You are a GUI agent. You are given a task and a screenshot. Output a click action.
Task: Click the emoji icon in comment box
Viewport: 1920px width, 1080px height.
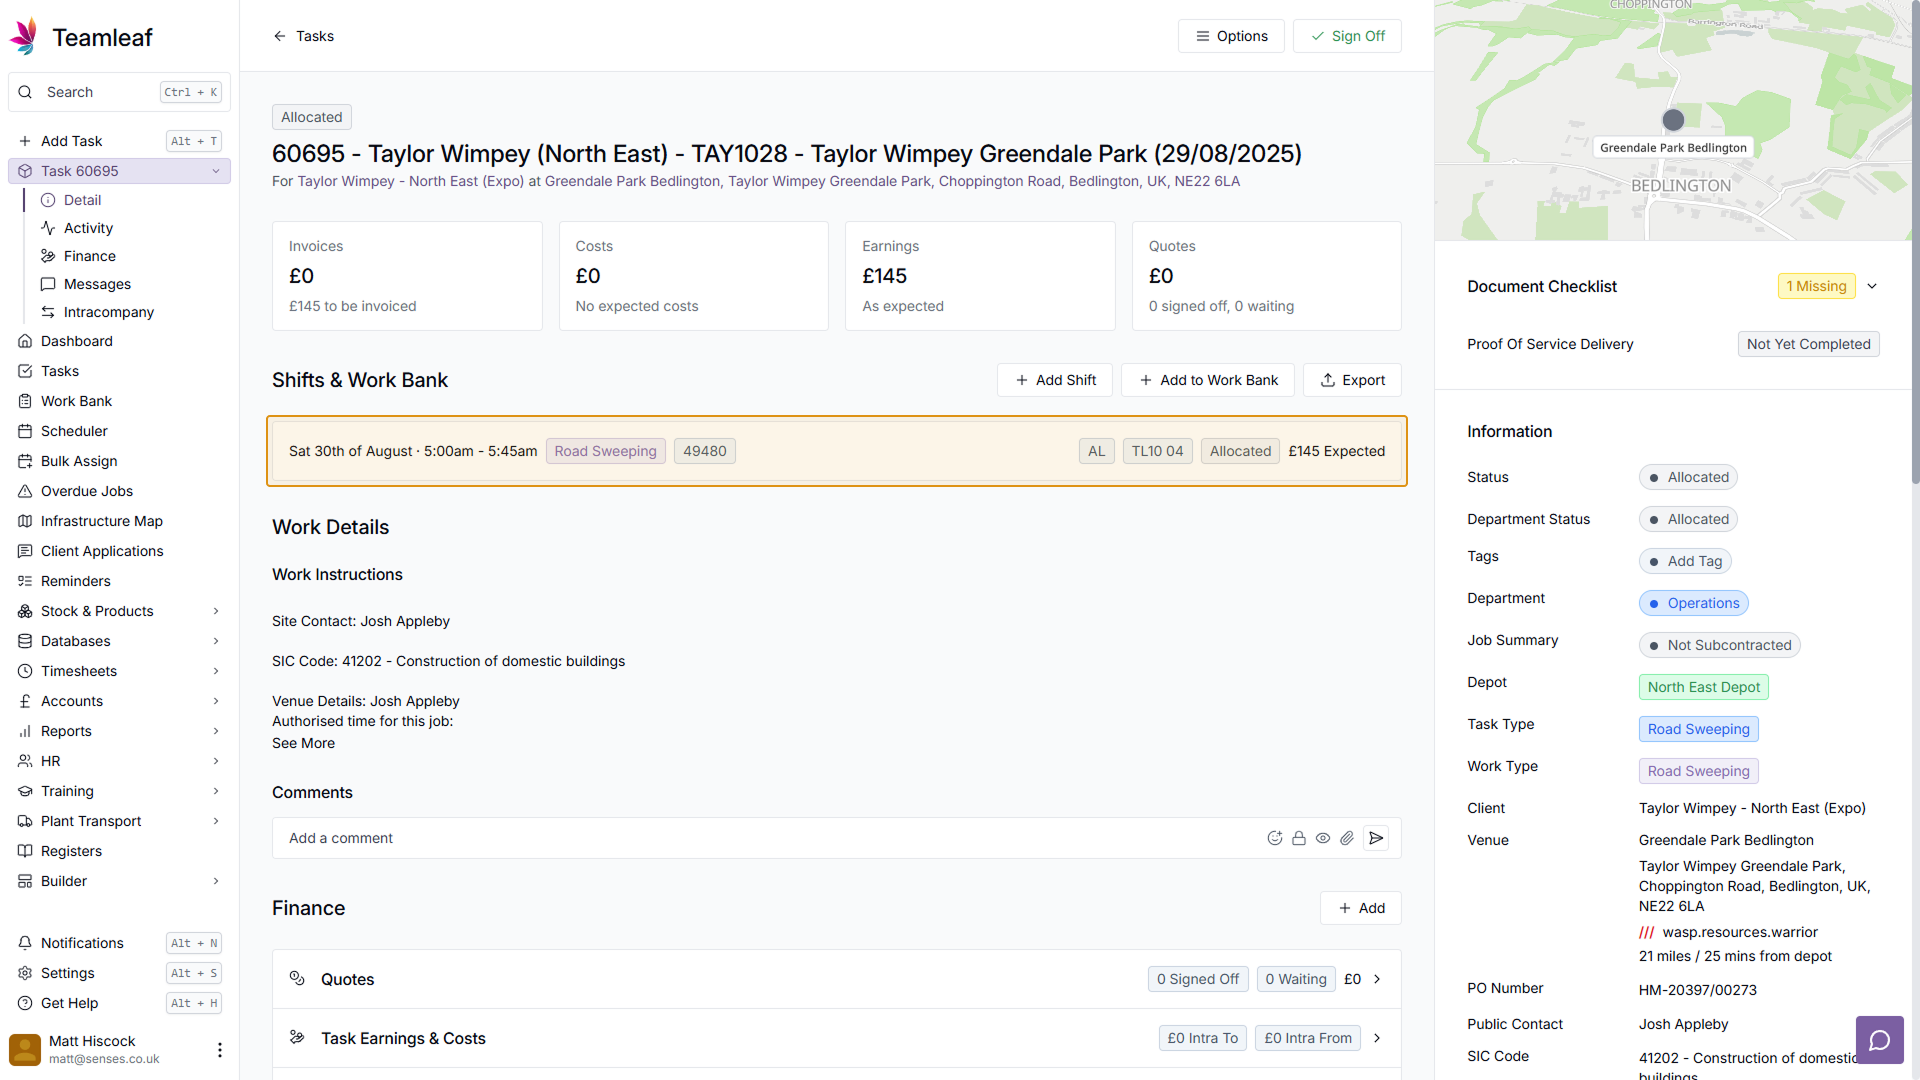[1274, 838]
